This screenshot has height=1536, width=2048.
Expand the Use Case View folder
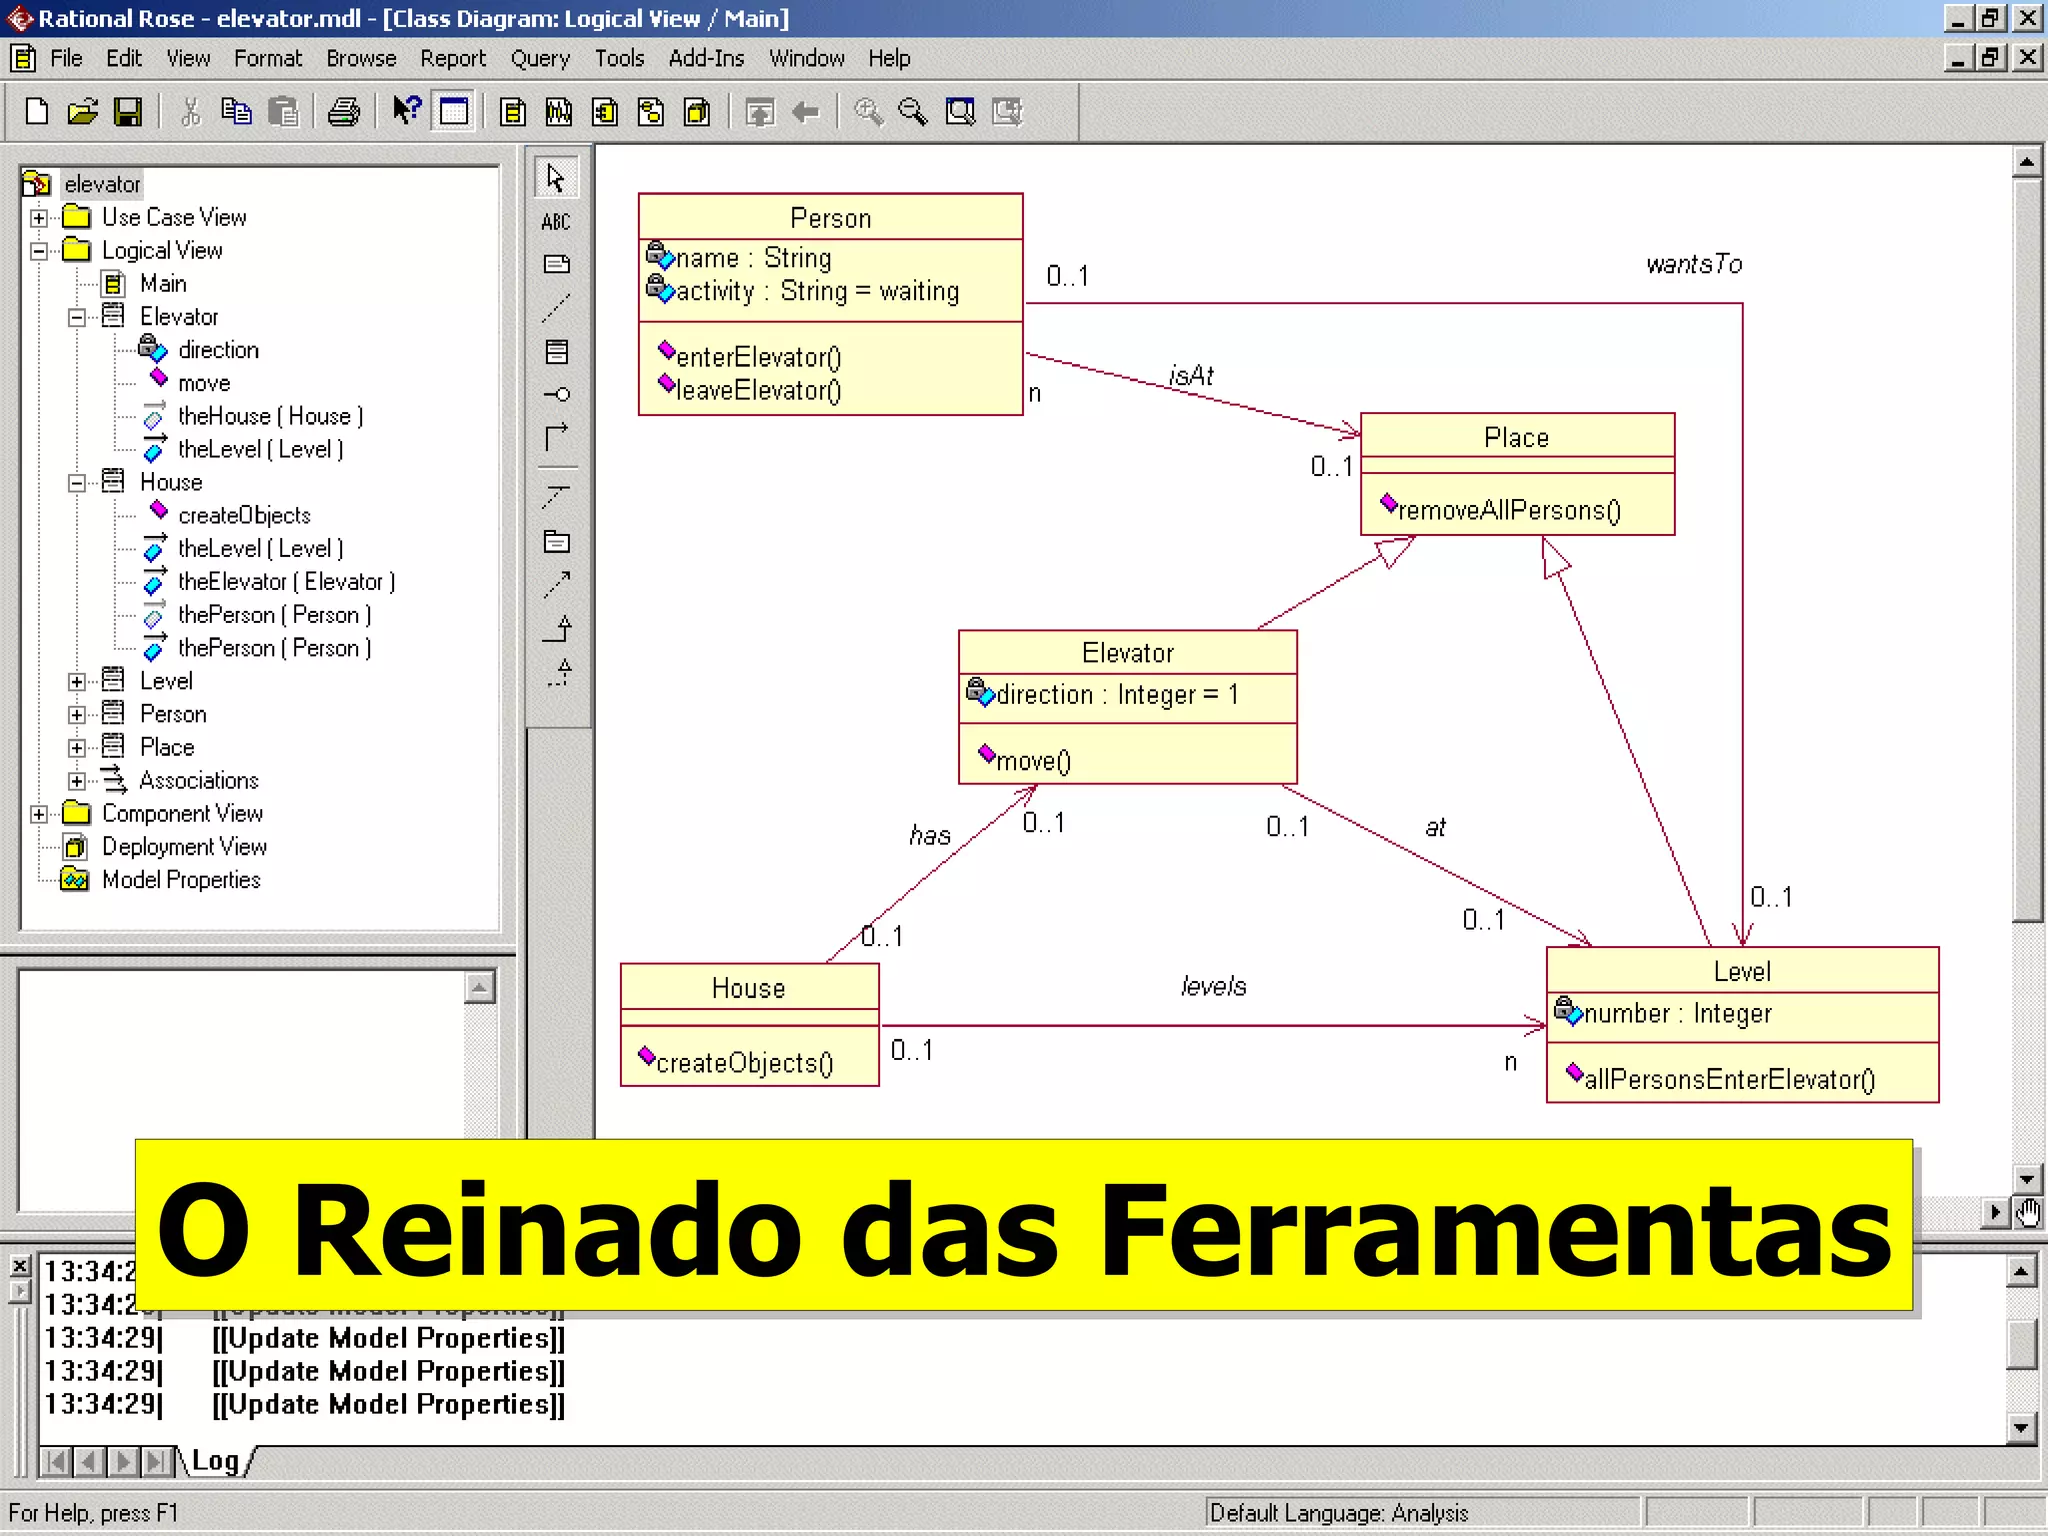[39, 218]
